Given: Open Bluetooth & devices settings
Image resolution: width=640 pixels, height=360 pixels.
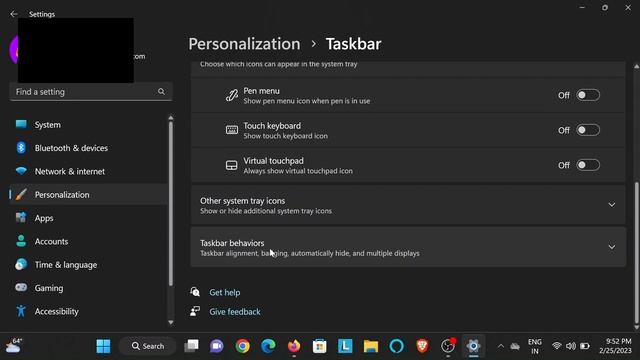Looking at the screenshot, I should [88, 148].
